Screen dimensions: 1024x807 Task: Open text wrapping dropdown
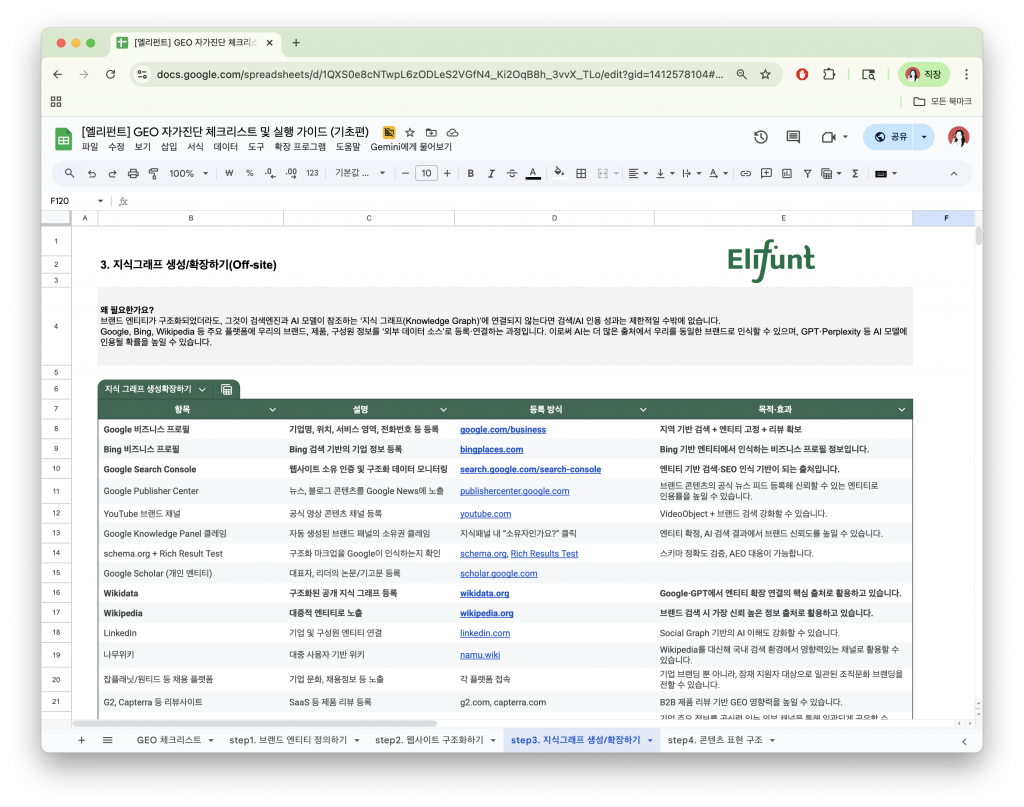691,174
